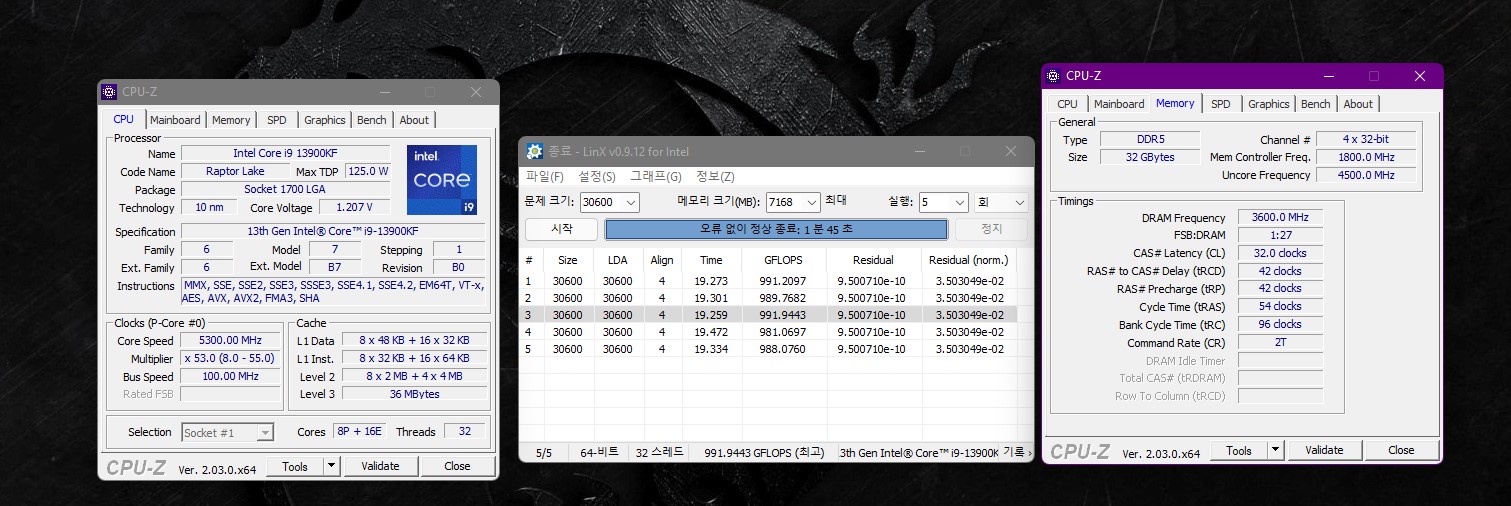Expand the 메모리 크기 7168 combo box
Screen dimensions: 1511x506
point(811,203)
